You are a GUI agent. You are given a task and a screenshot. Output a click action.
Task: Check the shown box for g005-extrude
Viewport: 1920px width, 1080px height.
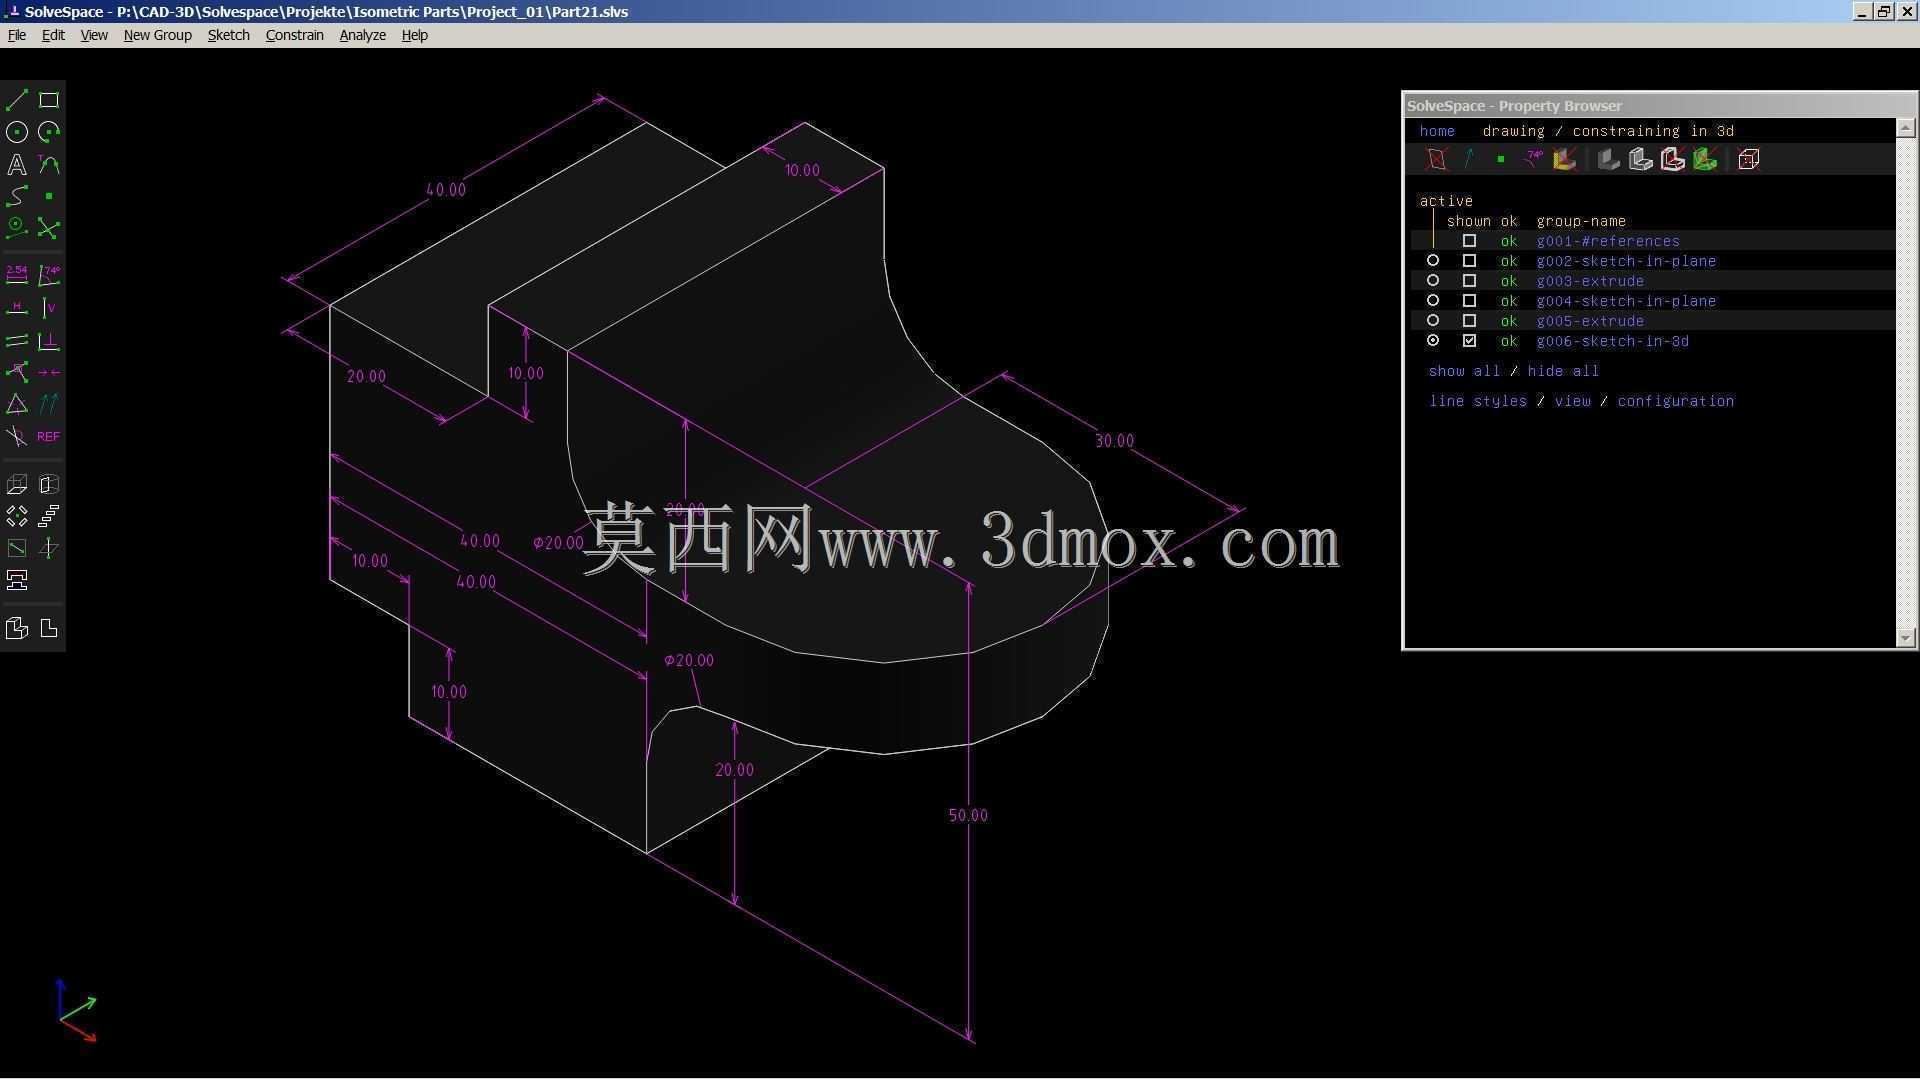click(x=1469, y=321)
